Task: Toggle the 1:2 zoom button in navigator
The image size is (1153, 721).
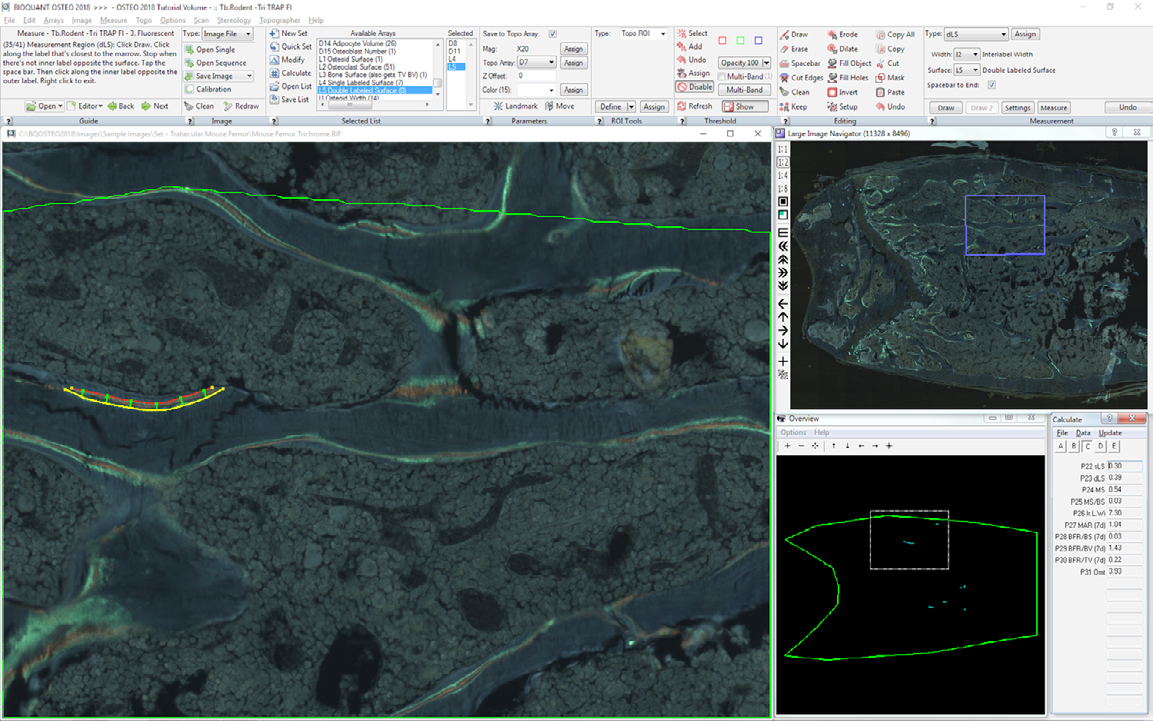Action: [x=783, y=162]
